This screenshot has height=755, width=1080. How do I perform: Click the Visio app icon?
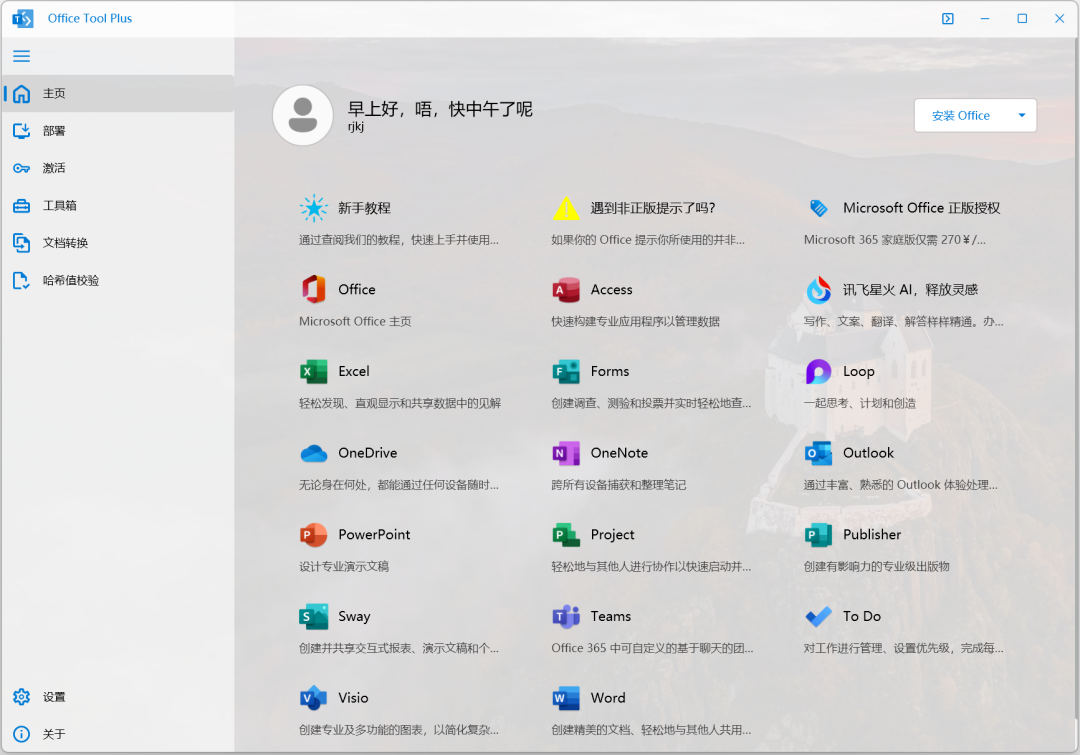(314, 698)
